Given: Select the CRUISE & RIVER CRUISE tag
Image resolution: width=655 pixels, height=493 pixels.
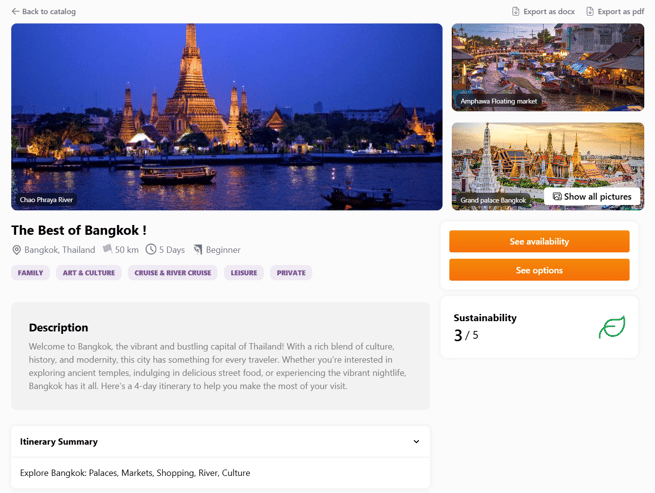Looking at the screenshot, I should click(x=173, y=273).
